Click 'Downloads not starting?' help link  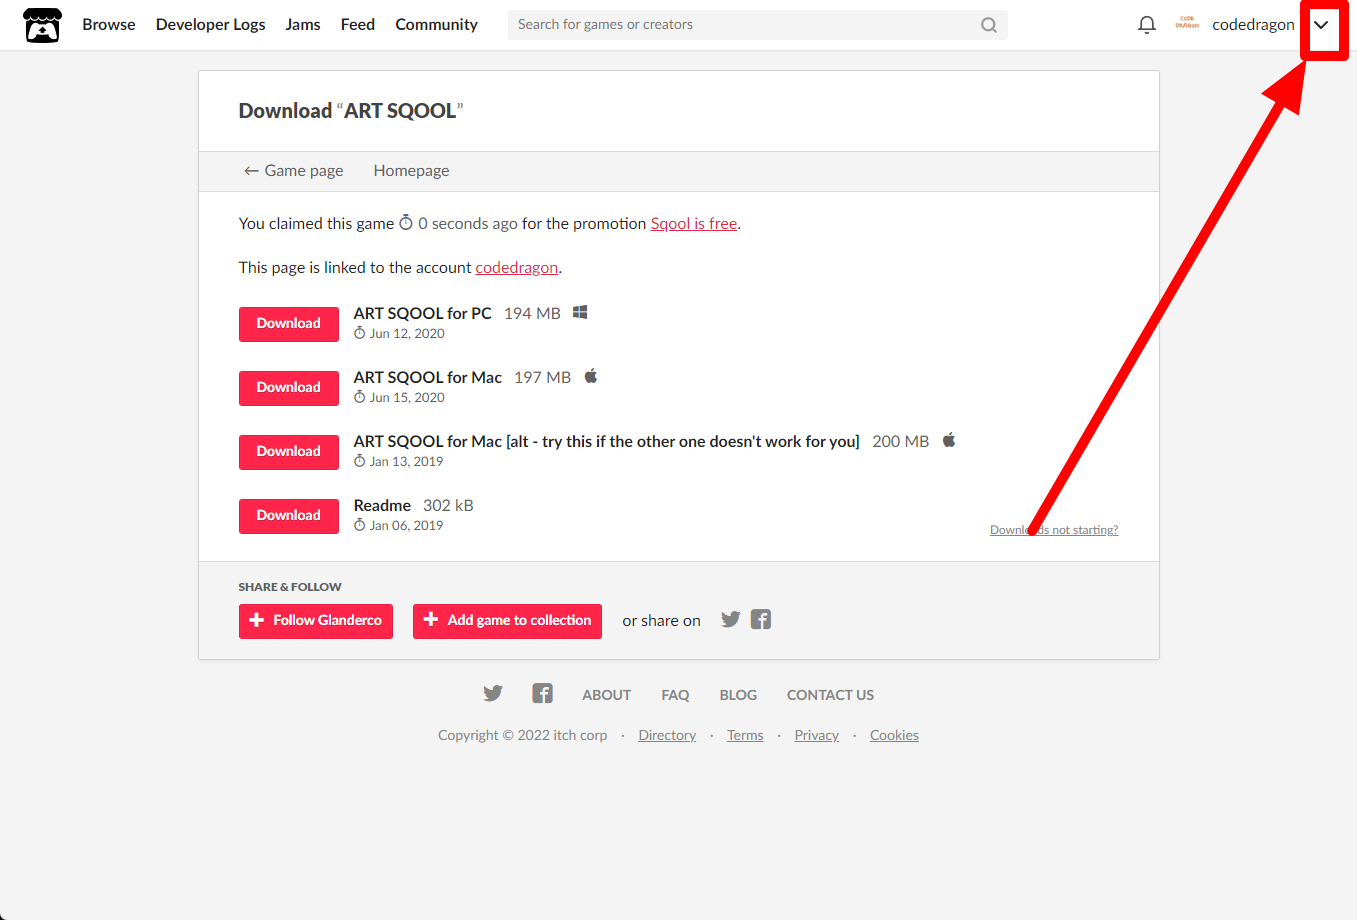coord(1054,530)
